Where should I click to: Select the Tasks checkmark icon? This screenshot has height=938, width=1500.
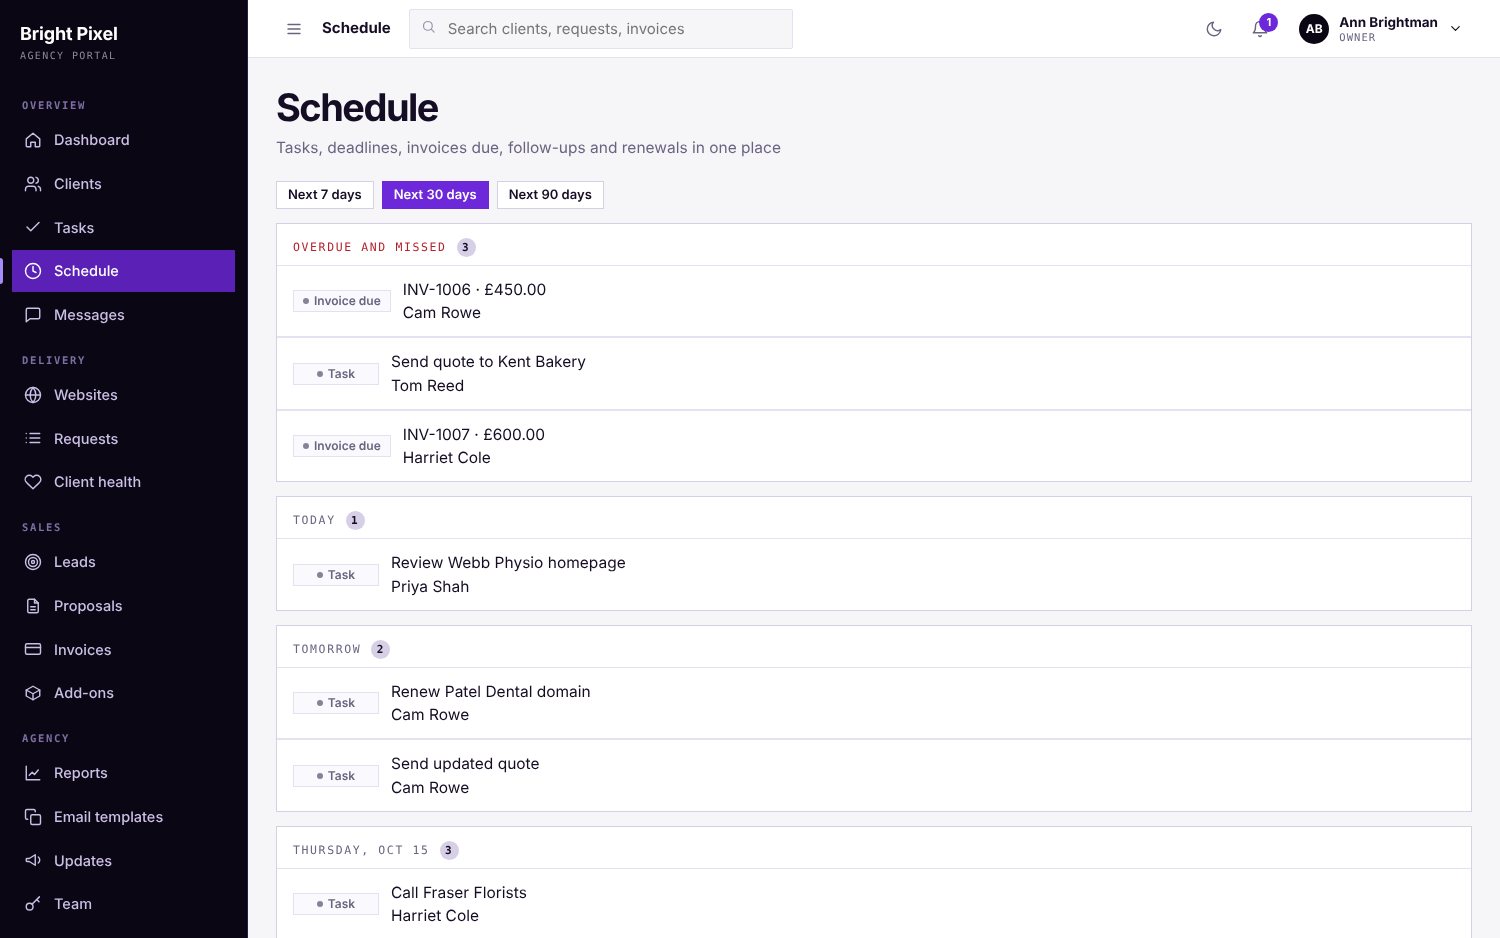(x=33, y=228)
